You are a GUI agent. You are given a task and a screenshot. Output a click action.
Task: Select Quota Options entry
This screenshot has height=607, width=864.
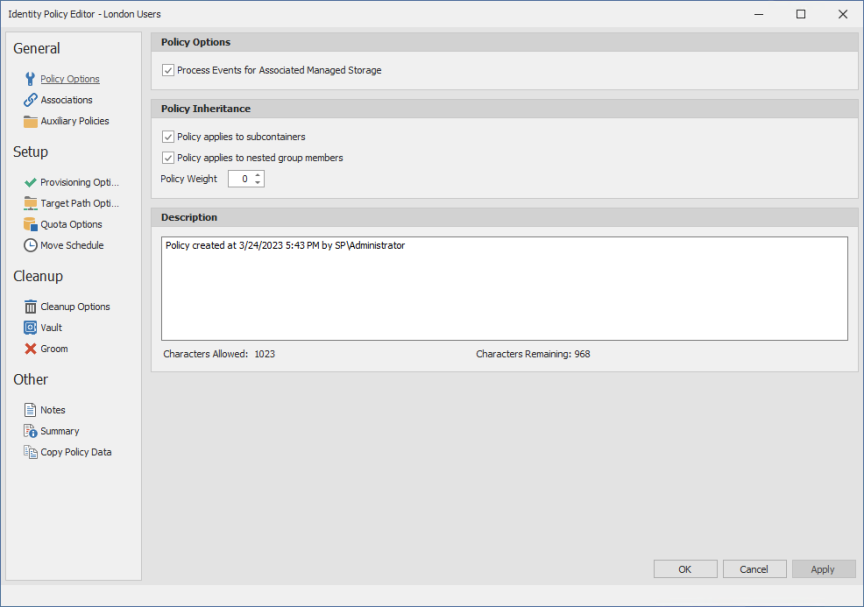[71, 224]
